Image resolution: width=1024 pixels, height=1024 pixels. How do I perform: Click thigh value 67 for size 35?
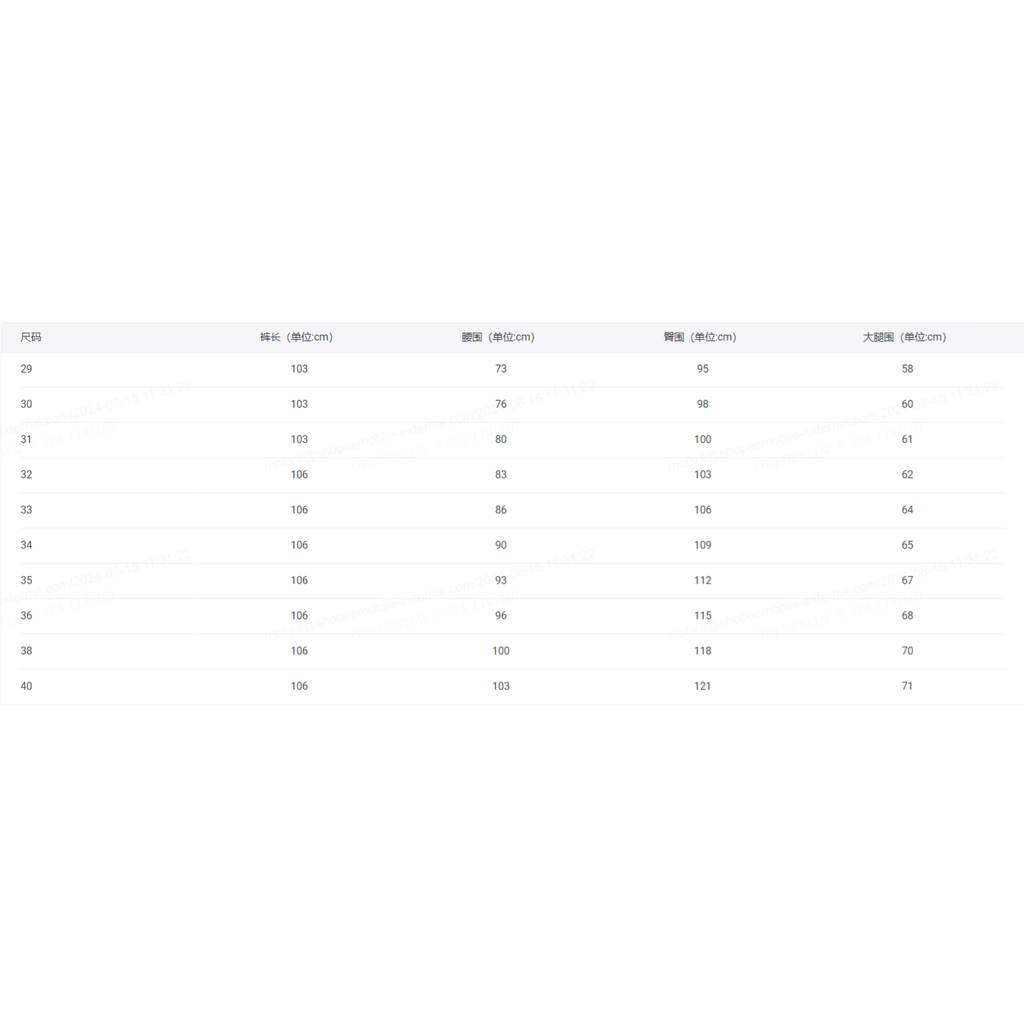click(x=907, y=580)
